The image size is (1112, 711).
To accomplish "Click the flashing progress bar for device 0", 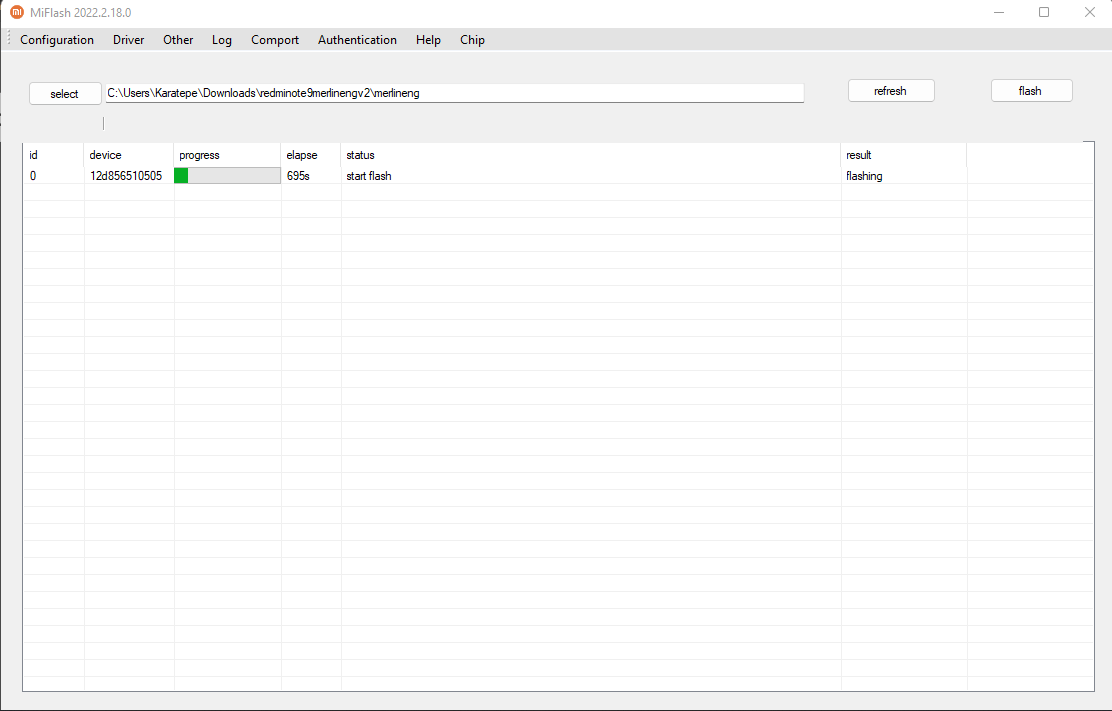I will tap(227, 176).
